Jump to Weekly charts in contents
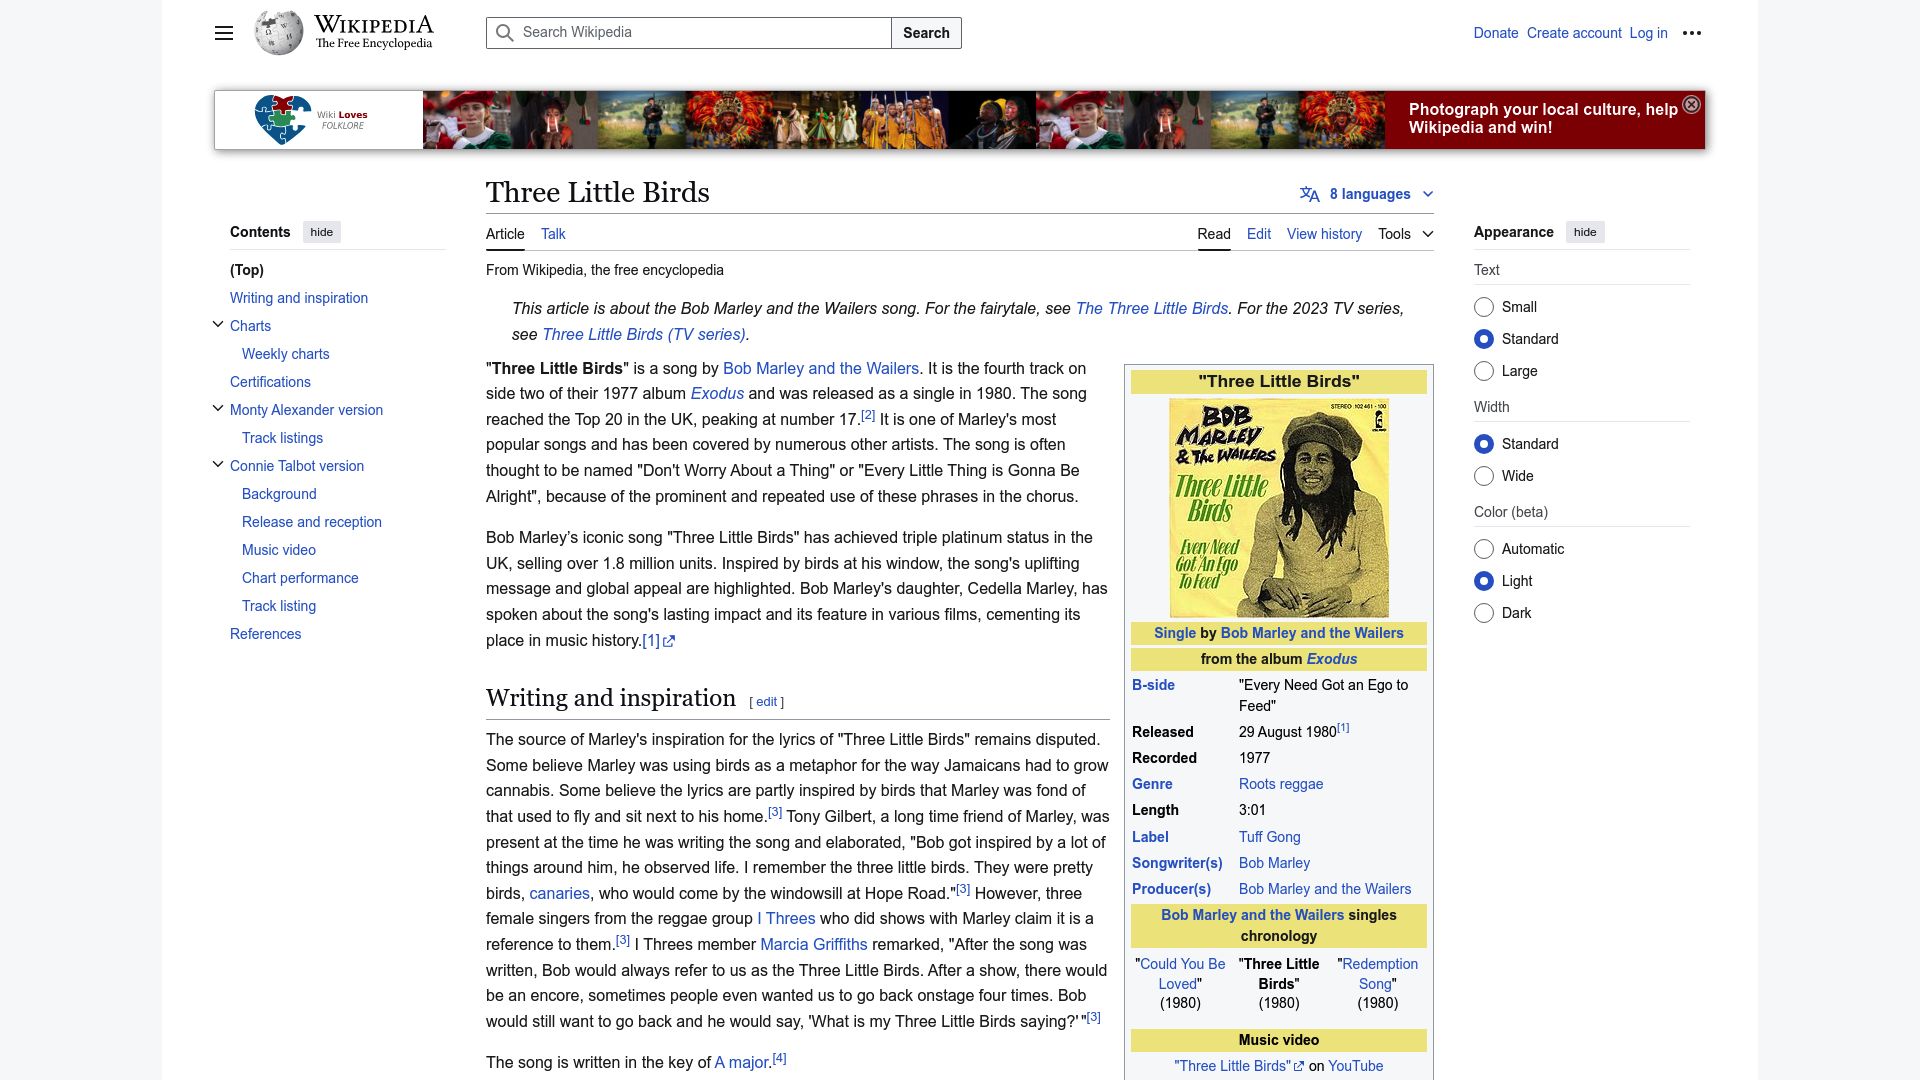Image resolution: width=1920 pixels, height=1080 pixels. 285,354
